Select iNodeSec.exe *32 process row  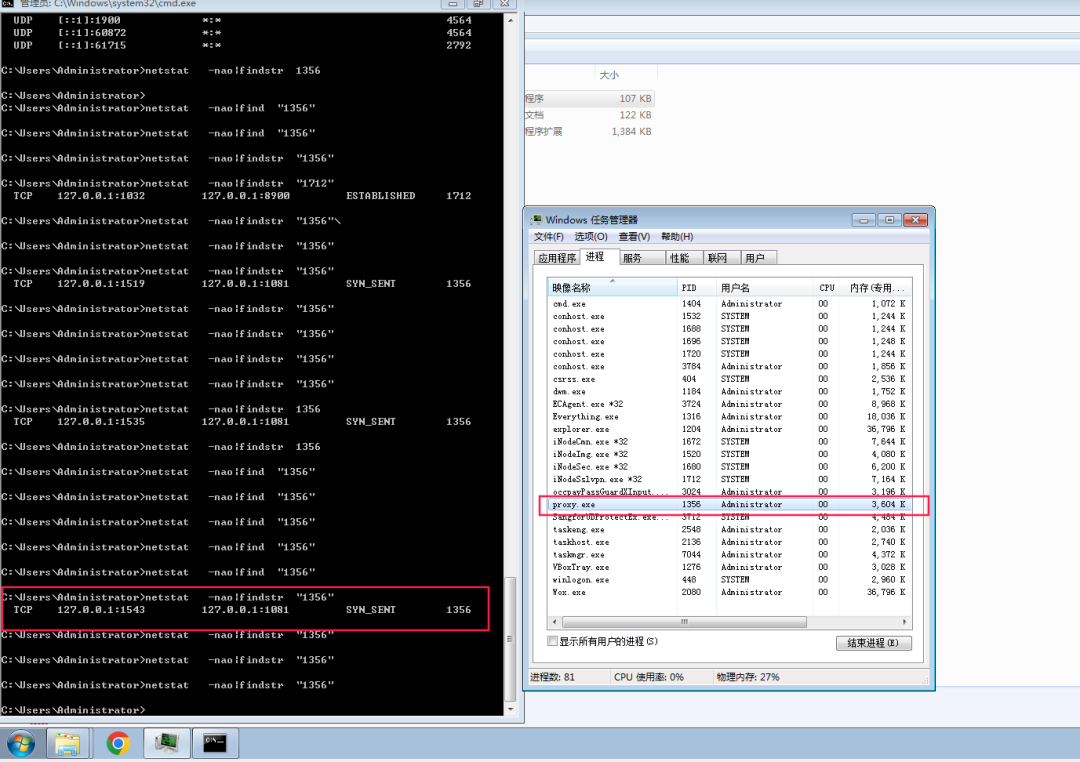(730, 467)
